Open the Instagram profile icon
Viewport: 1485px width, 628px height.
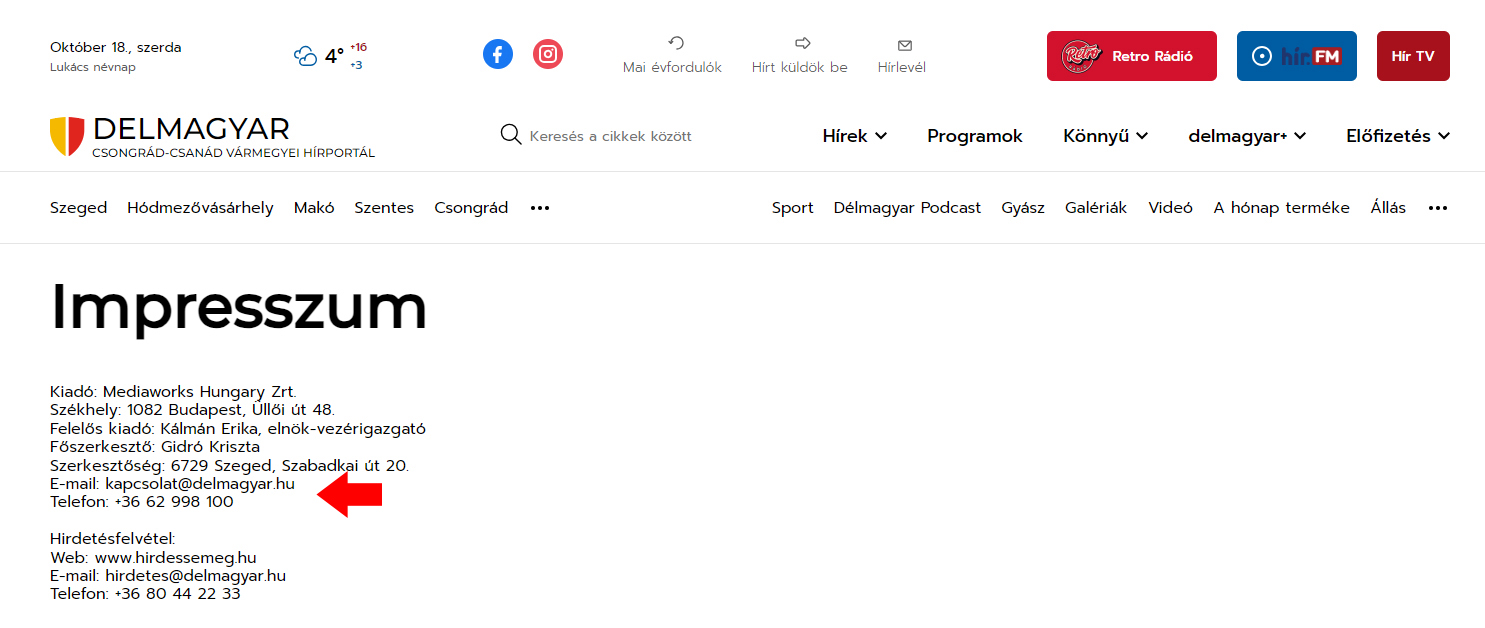pos(548,54)
